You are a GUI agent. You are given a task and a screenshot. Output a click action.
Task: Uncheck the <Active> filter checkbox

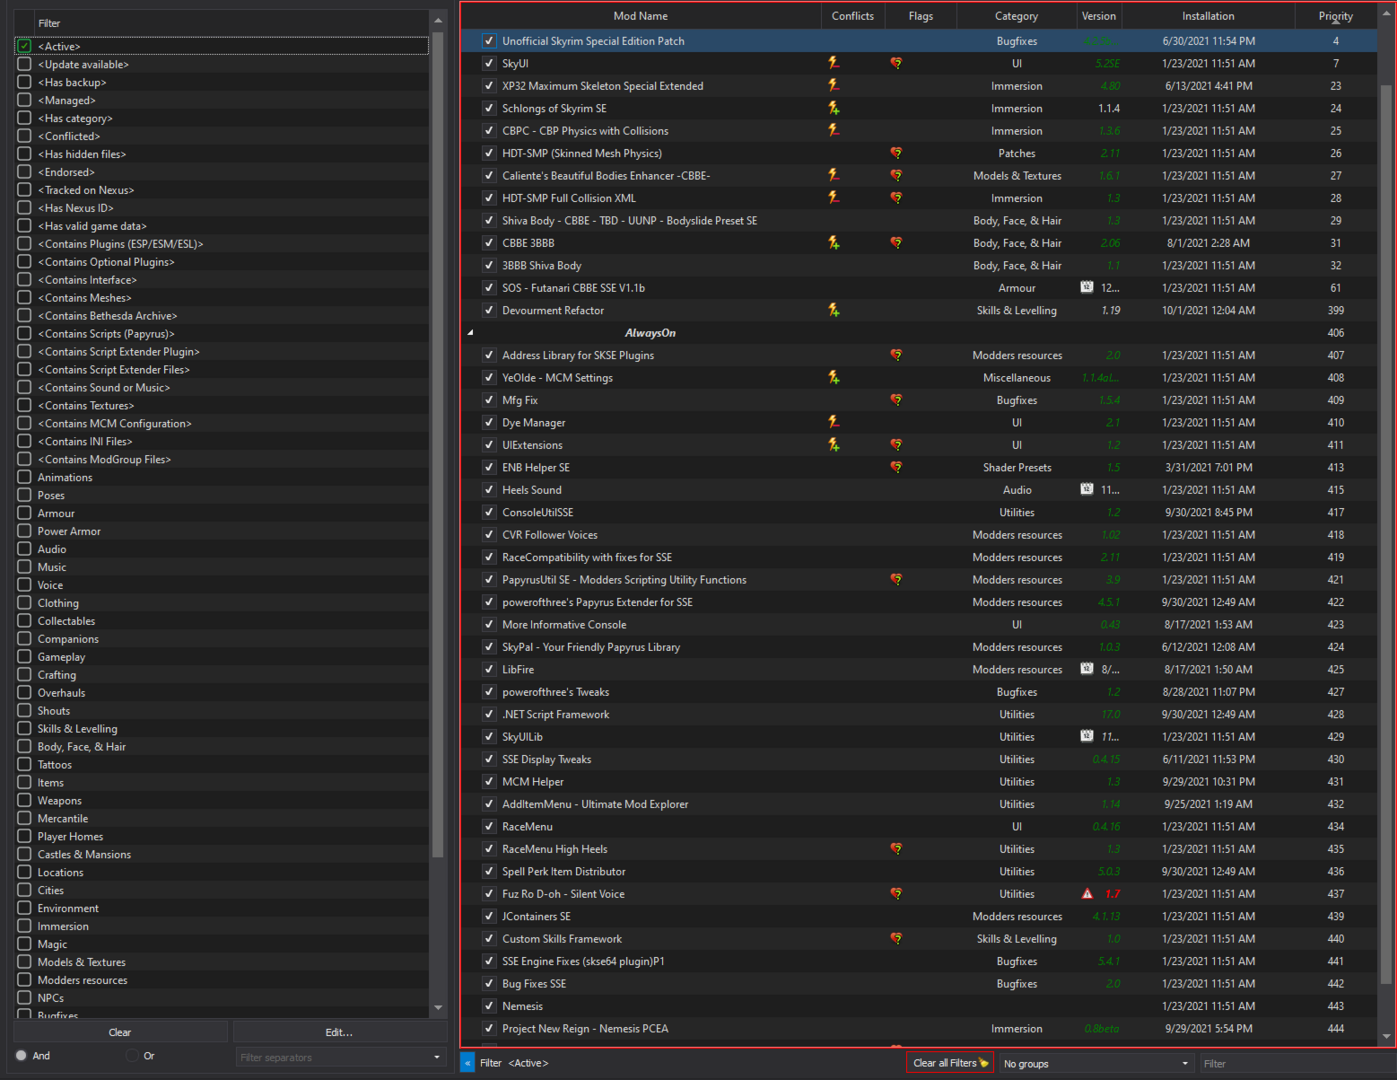[x=24, y=46]
